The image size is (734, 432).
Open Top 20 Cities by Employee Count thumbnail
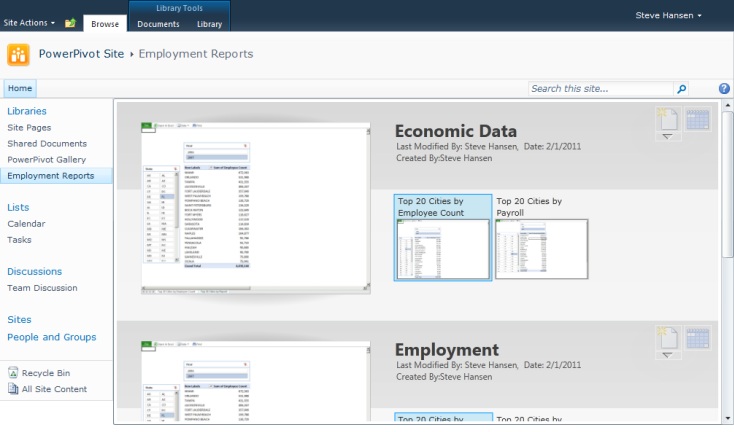[442, 249]
